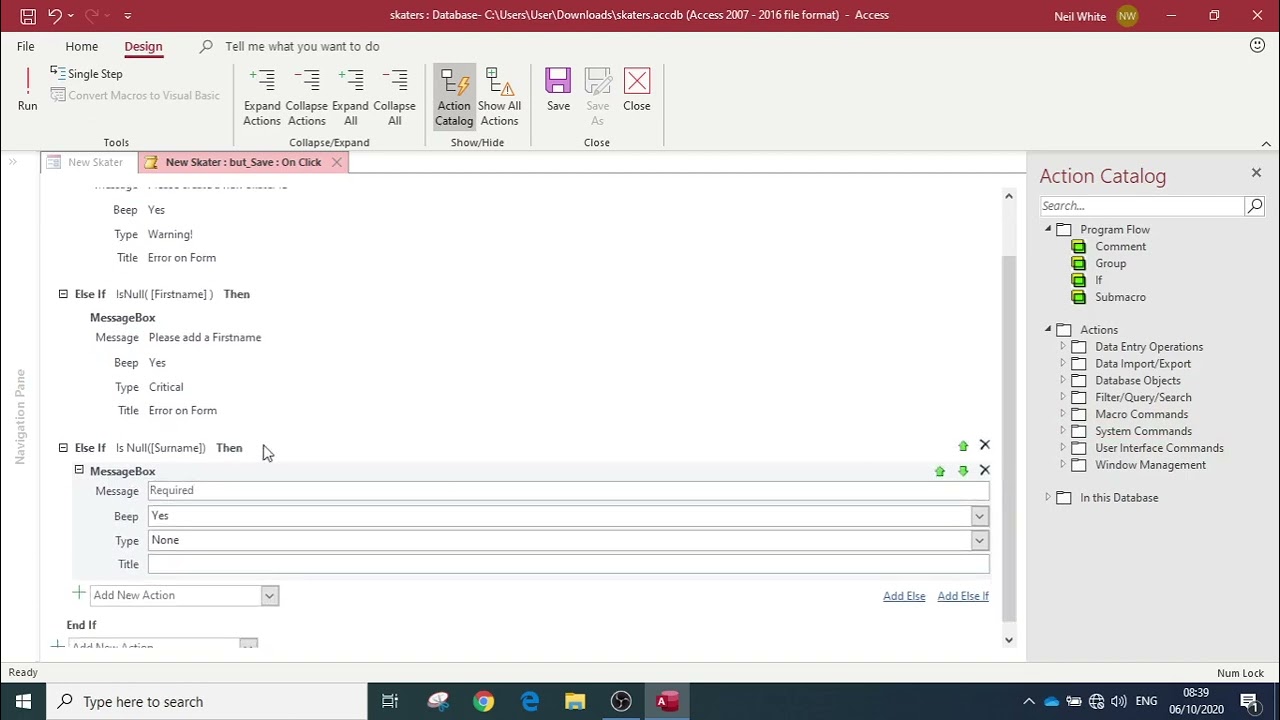Open Customize Quick Access Toolbar dropdown
This screenshot has height=720, width=1280.
128,16
